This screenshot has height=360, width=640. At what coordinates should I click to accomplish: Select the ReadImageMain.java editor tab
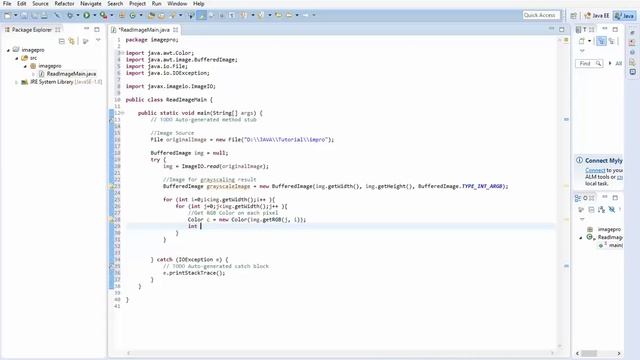[x=144, y=30]
